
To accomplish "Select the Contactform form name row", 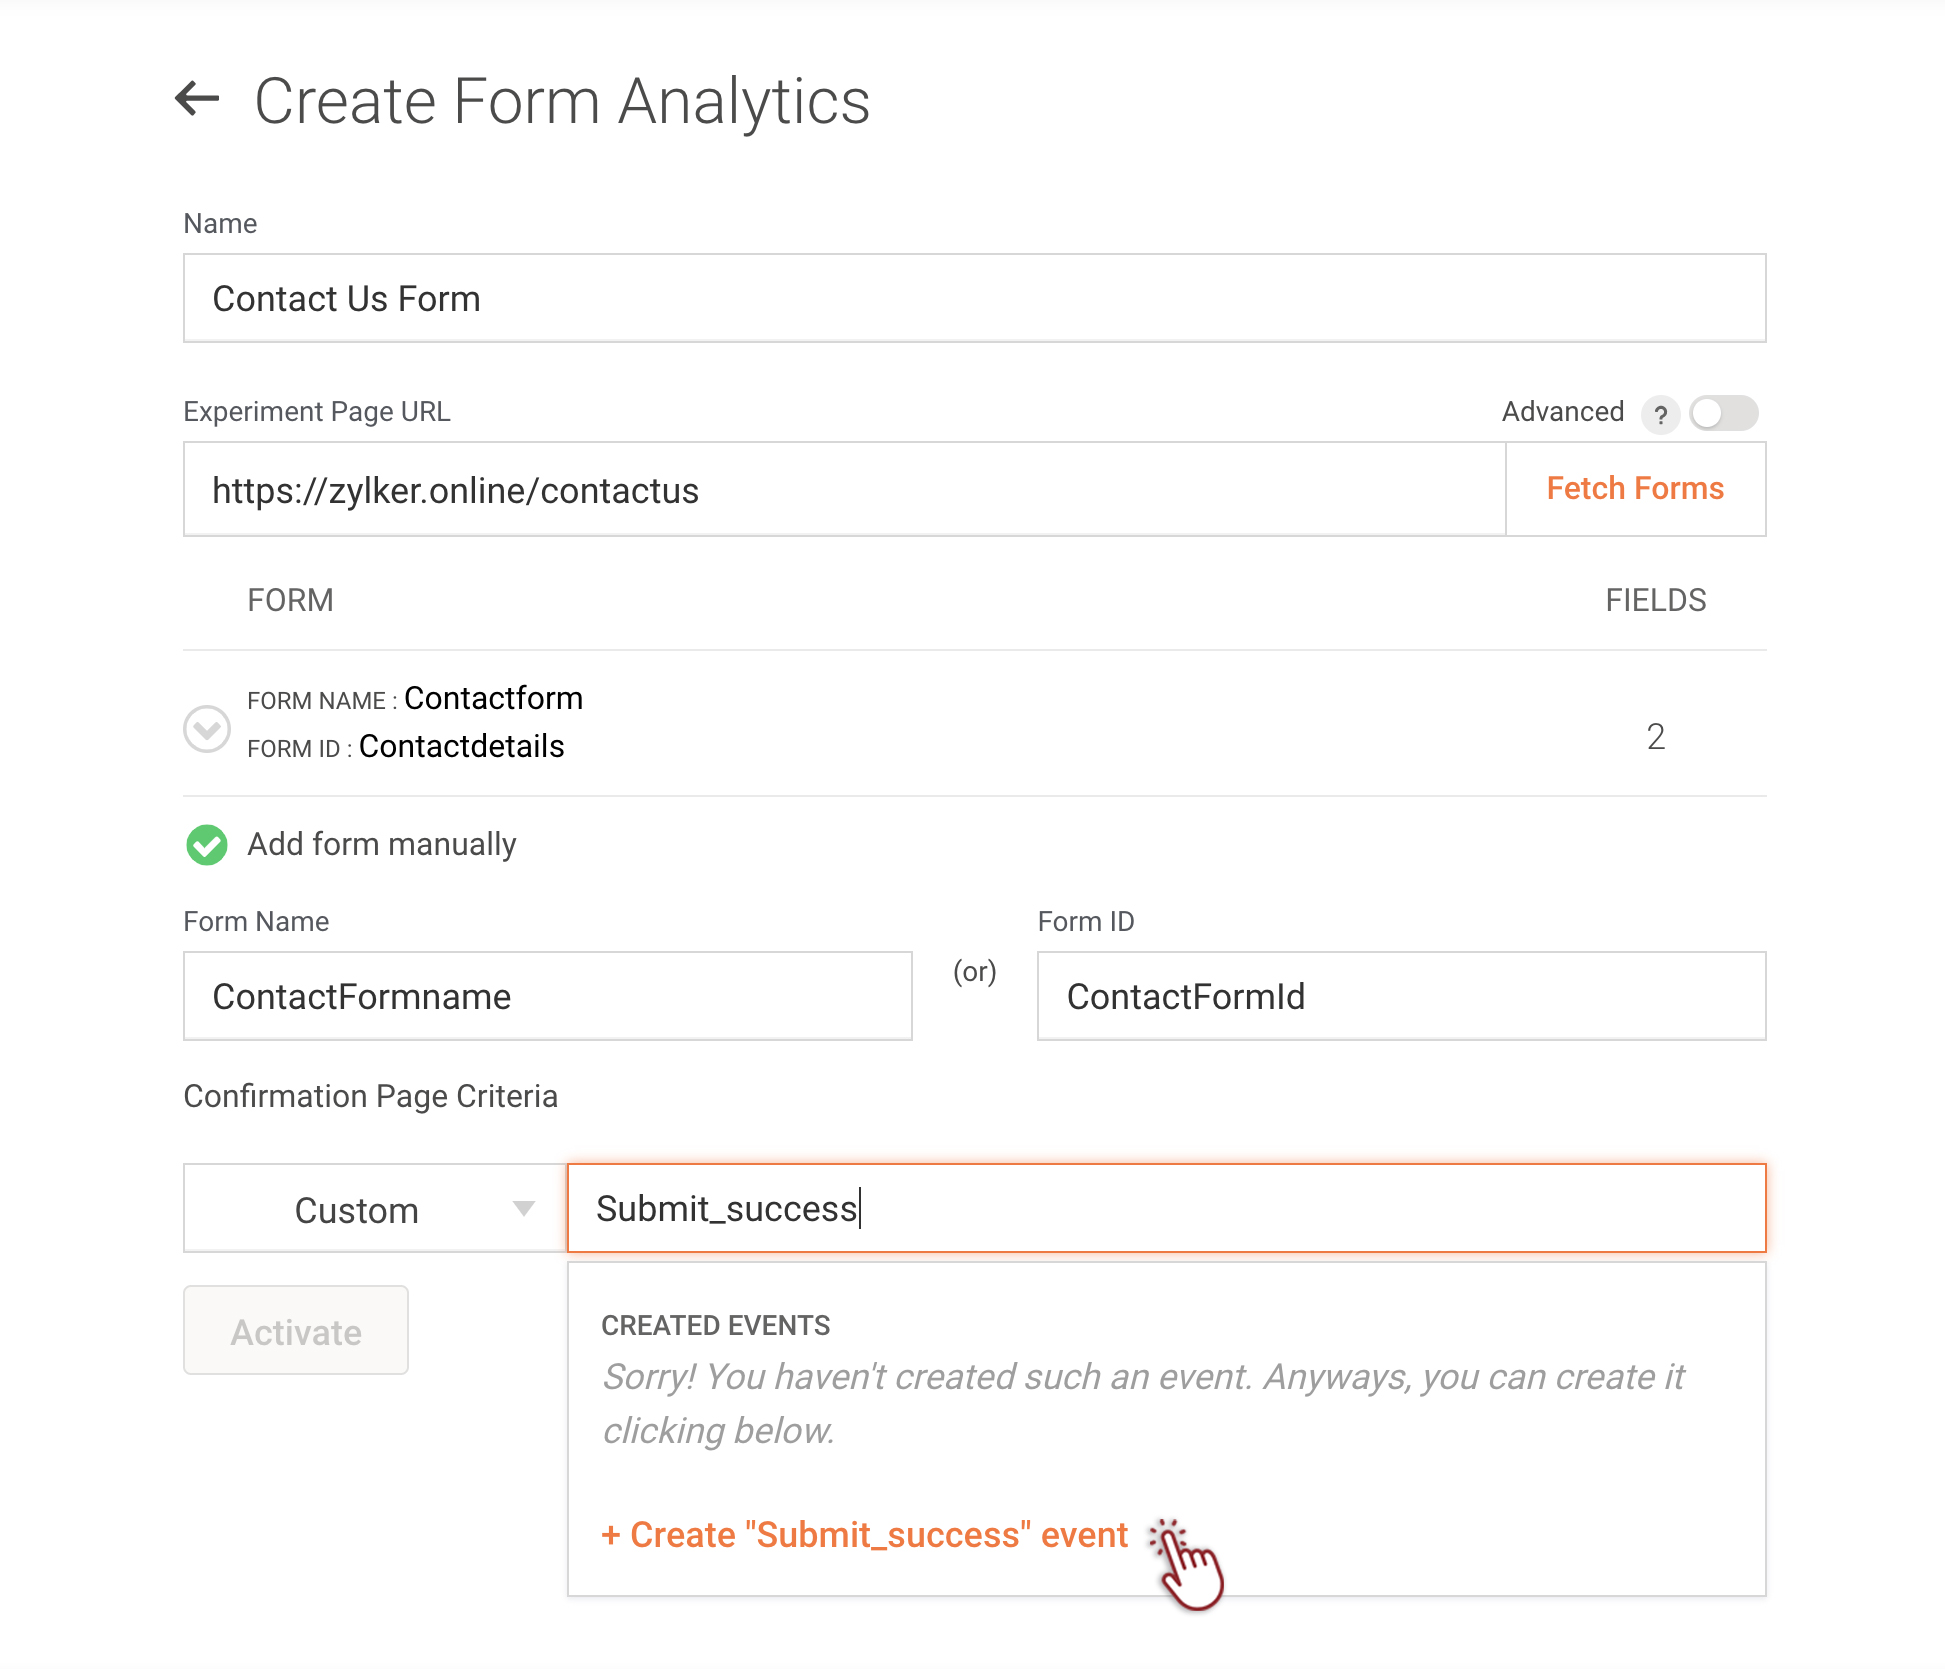I will pos(493,699).
